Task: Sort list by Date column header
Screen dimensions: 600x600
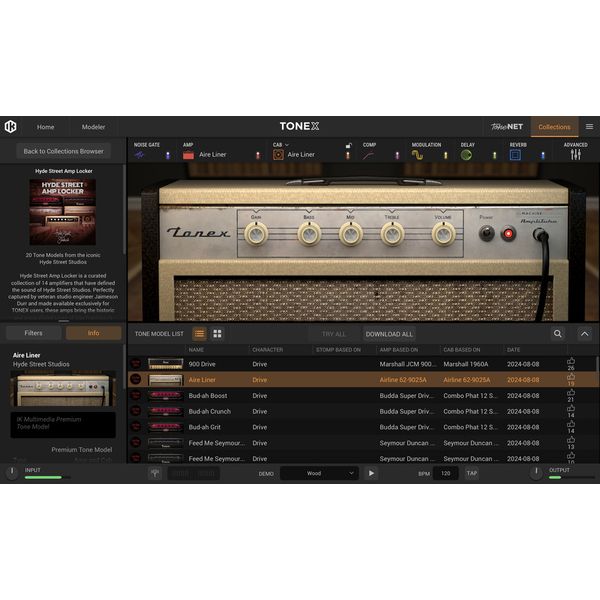Action: (514, 350)
